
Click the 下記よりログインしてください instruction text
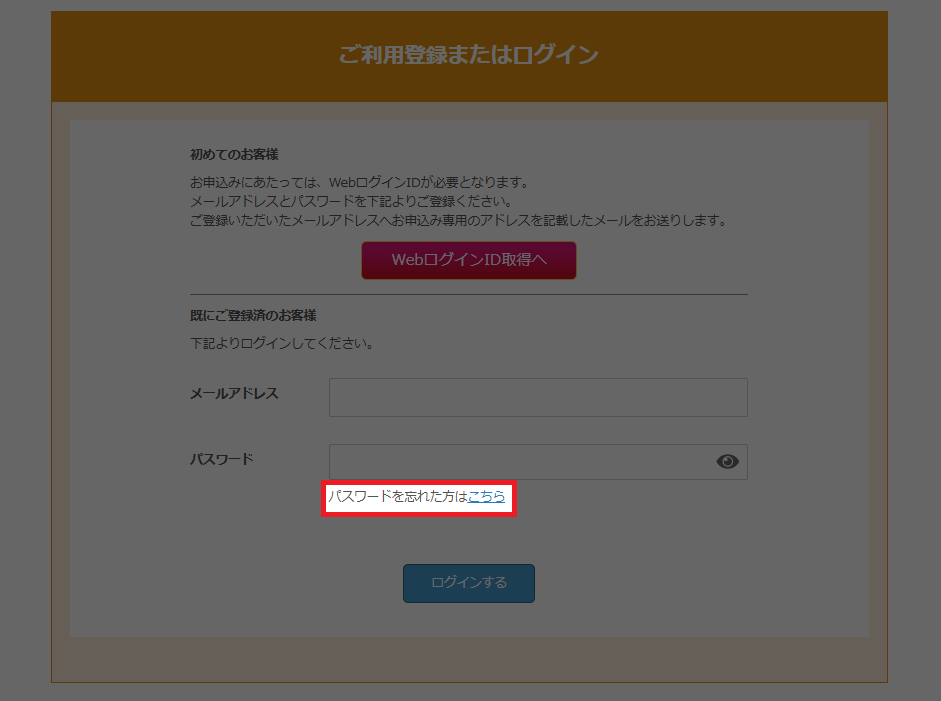(281, 344)
